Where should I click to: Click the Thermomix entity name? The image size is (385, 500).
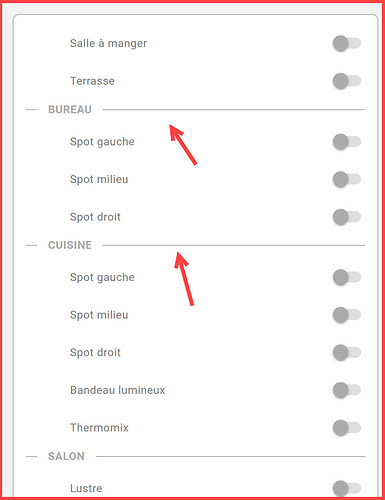(99, 428)
